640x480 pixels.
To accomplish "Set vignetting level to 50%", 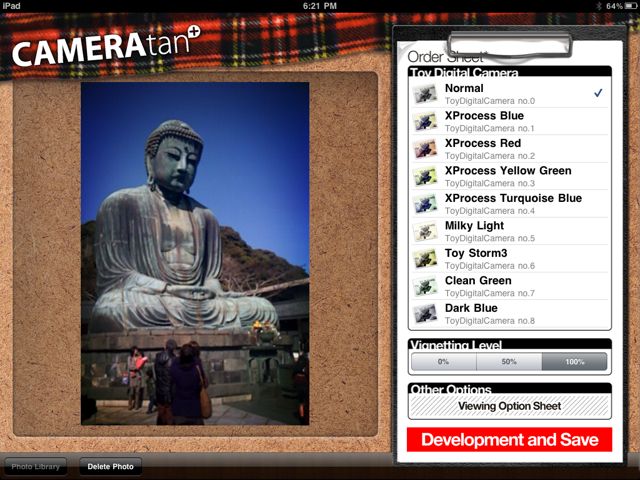I will (x=509, y=362).
